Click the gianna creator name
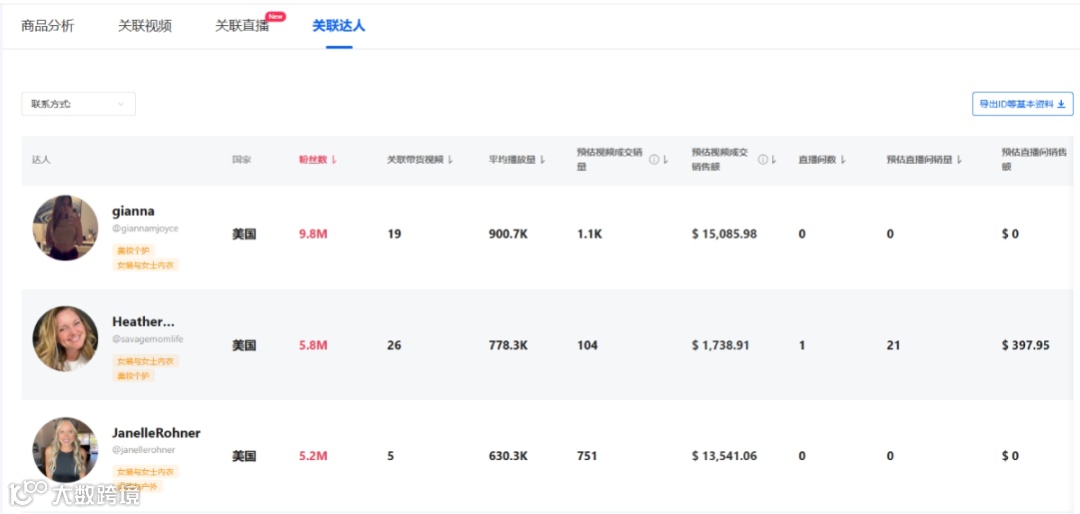The height and width of the screenshot is (514, 1080). (133, 212)
